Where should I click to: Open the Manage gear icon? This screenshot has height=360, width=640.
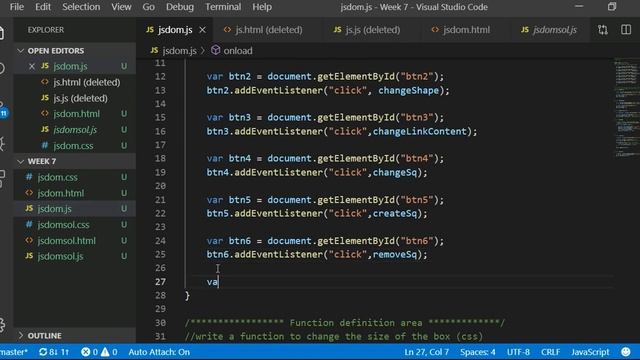pos(2,324)
